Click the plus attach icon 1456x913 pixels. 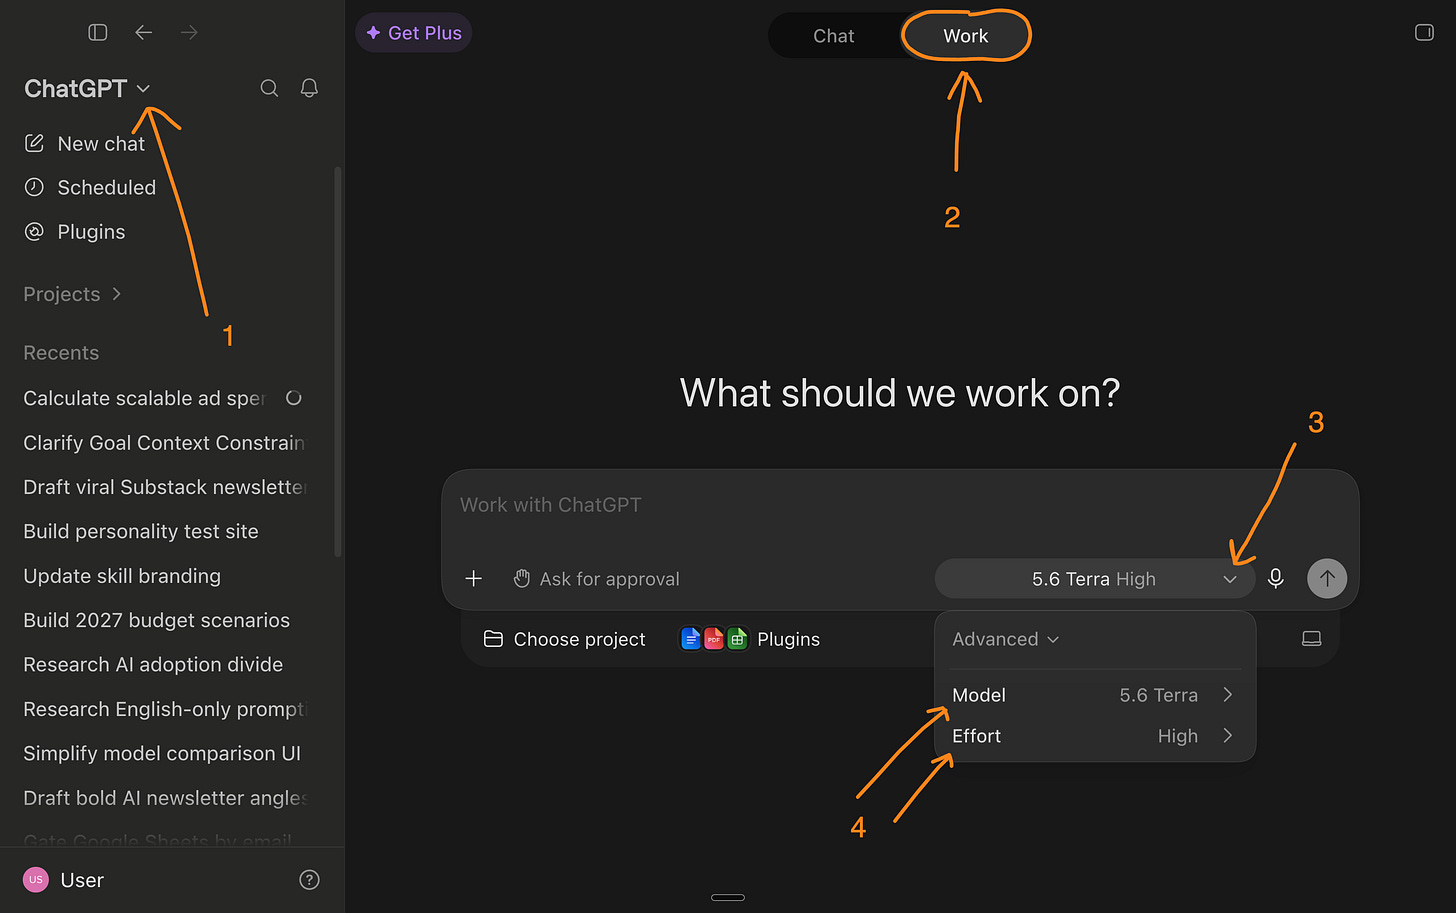coord(474,578)
